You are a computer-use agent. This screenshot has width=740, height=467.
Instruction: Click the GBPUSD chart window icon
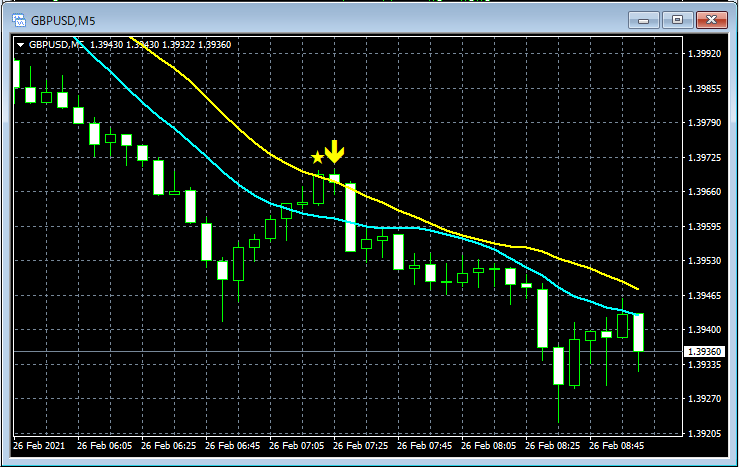click(19, 20)
